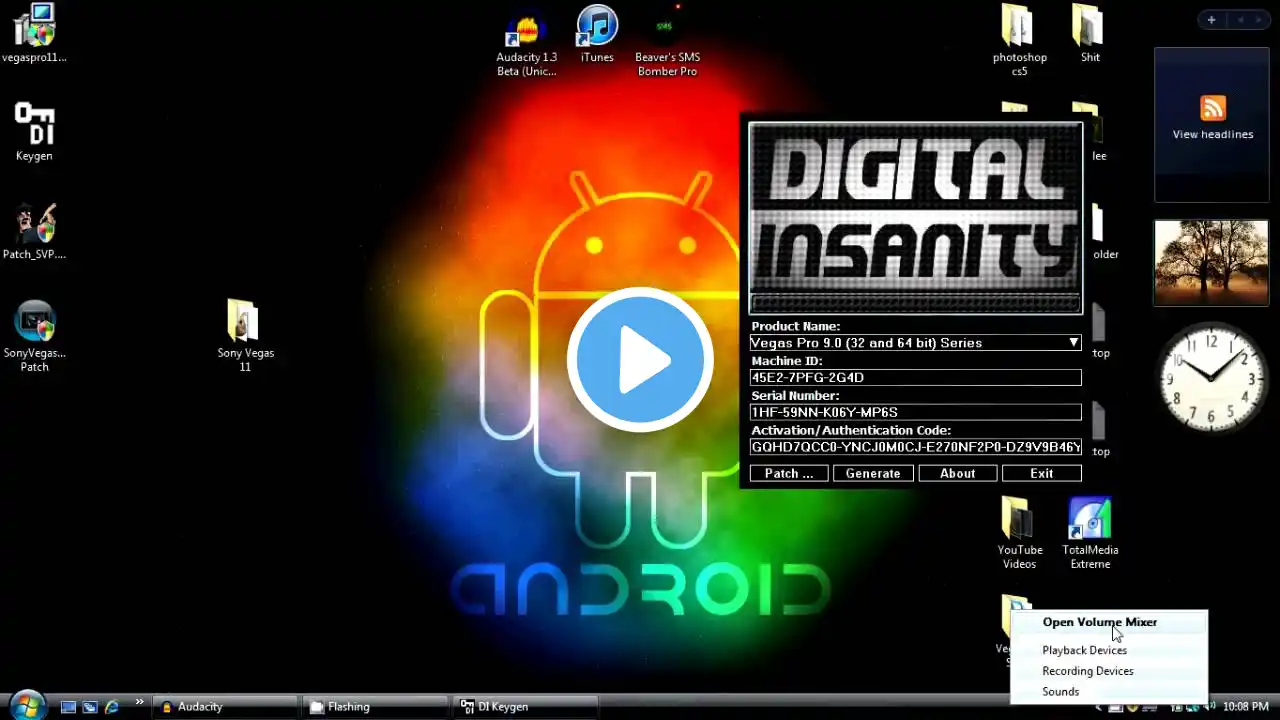The width and height of the screenshot is (1280, 720).
Task: Click the Windows Start orb
Action: coord(27,705)
